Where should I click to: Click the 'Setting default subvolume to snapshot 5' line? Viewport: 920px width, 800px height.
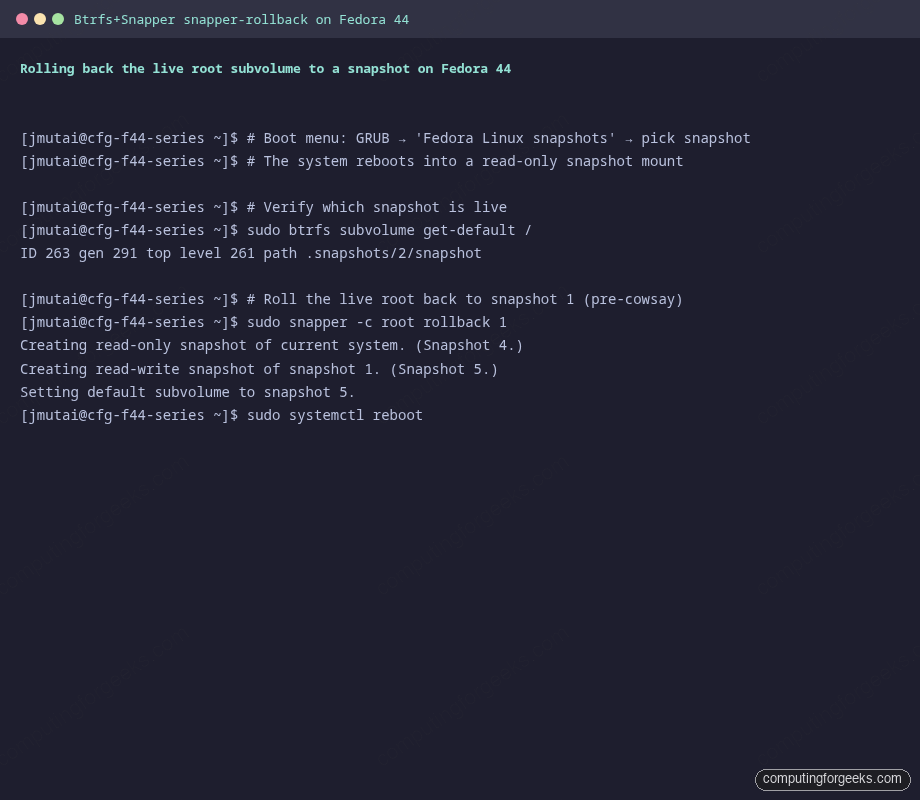coord(187,392)
